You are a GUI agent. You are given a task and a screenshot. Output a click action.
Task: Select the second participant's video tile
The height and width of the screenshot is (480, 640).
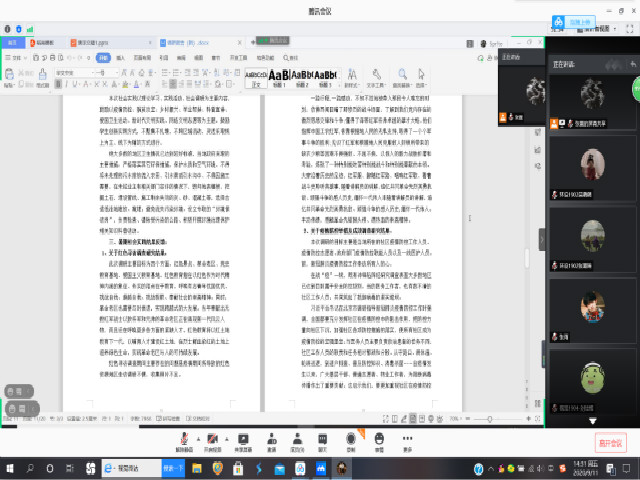(593, 168)
